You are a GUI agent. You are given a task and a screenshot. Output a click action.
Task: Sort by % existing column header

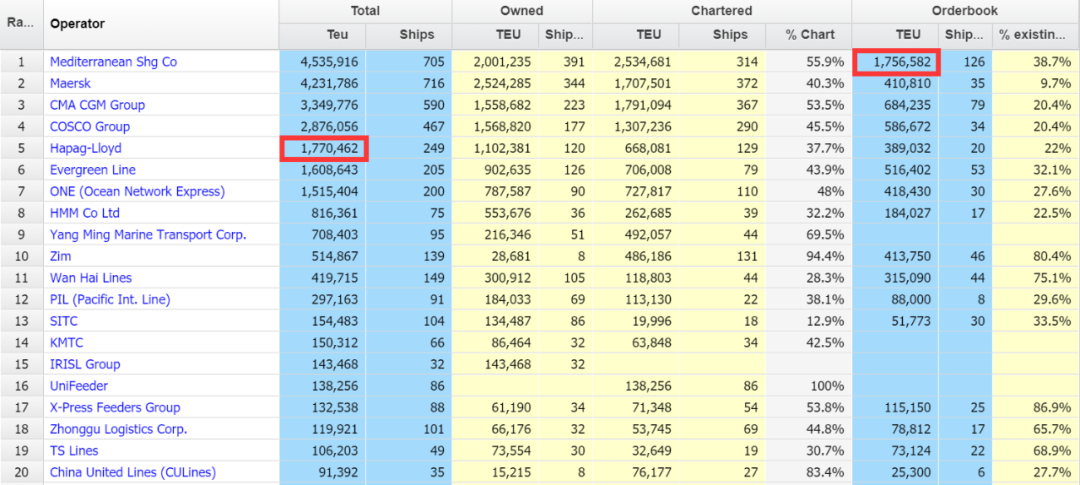coord(1036,35)
